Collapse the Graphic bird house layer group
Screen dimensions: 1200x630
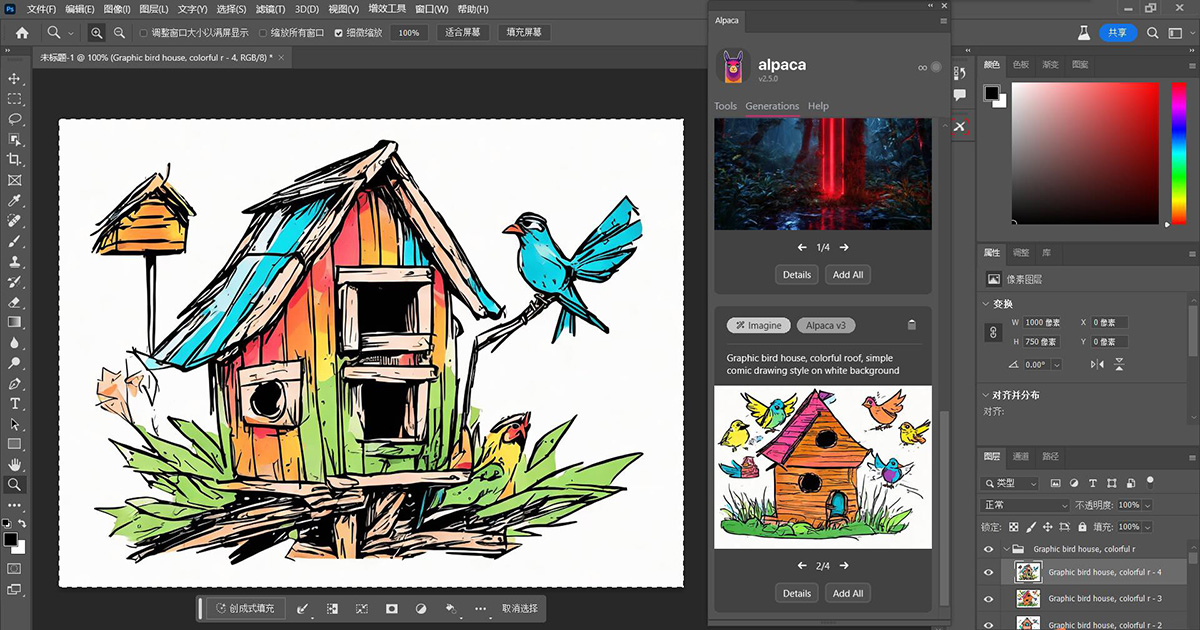coord(1004,549)
